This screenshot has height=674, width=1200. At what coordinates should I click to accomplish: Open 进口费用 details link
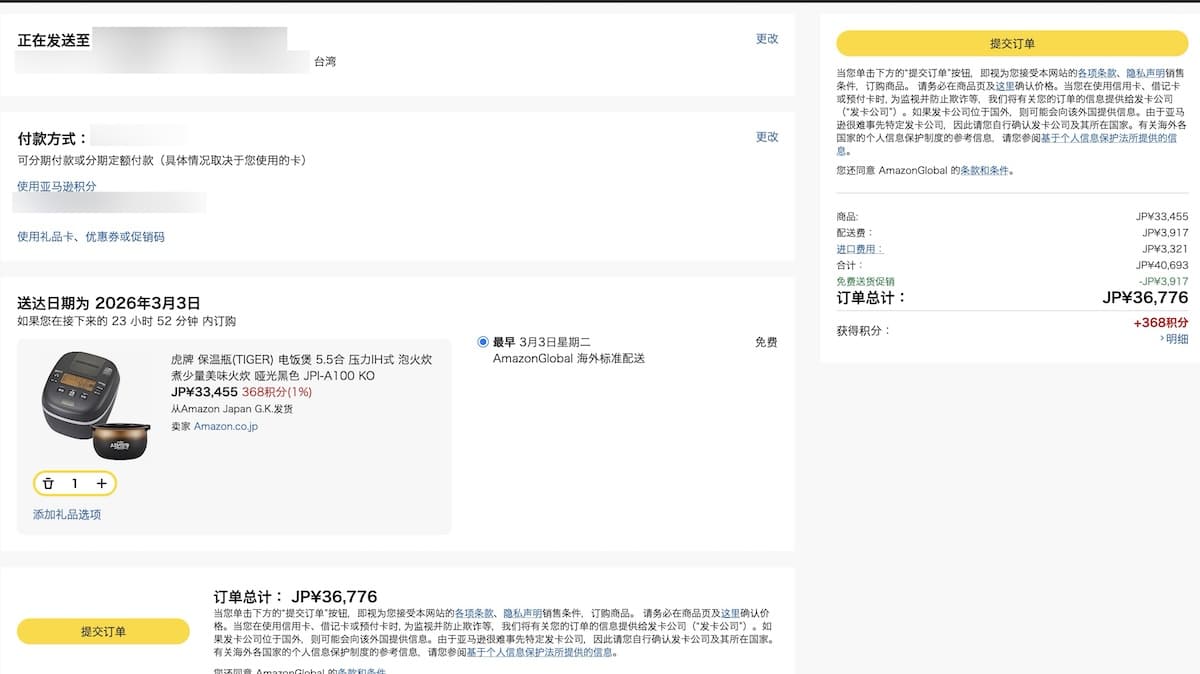pyautogui.click(x=859, y=249)
